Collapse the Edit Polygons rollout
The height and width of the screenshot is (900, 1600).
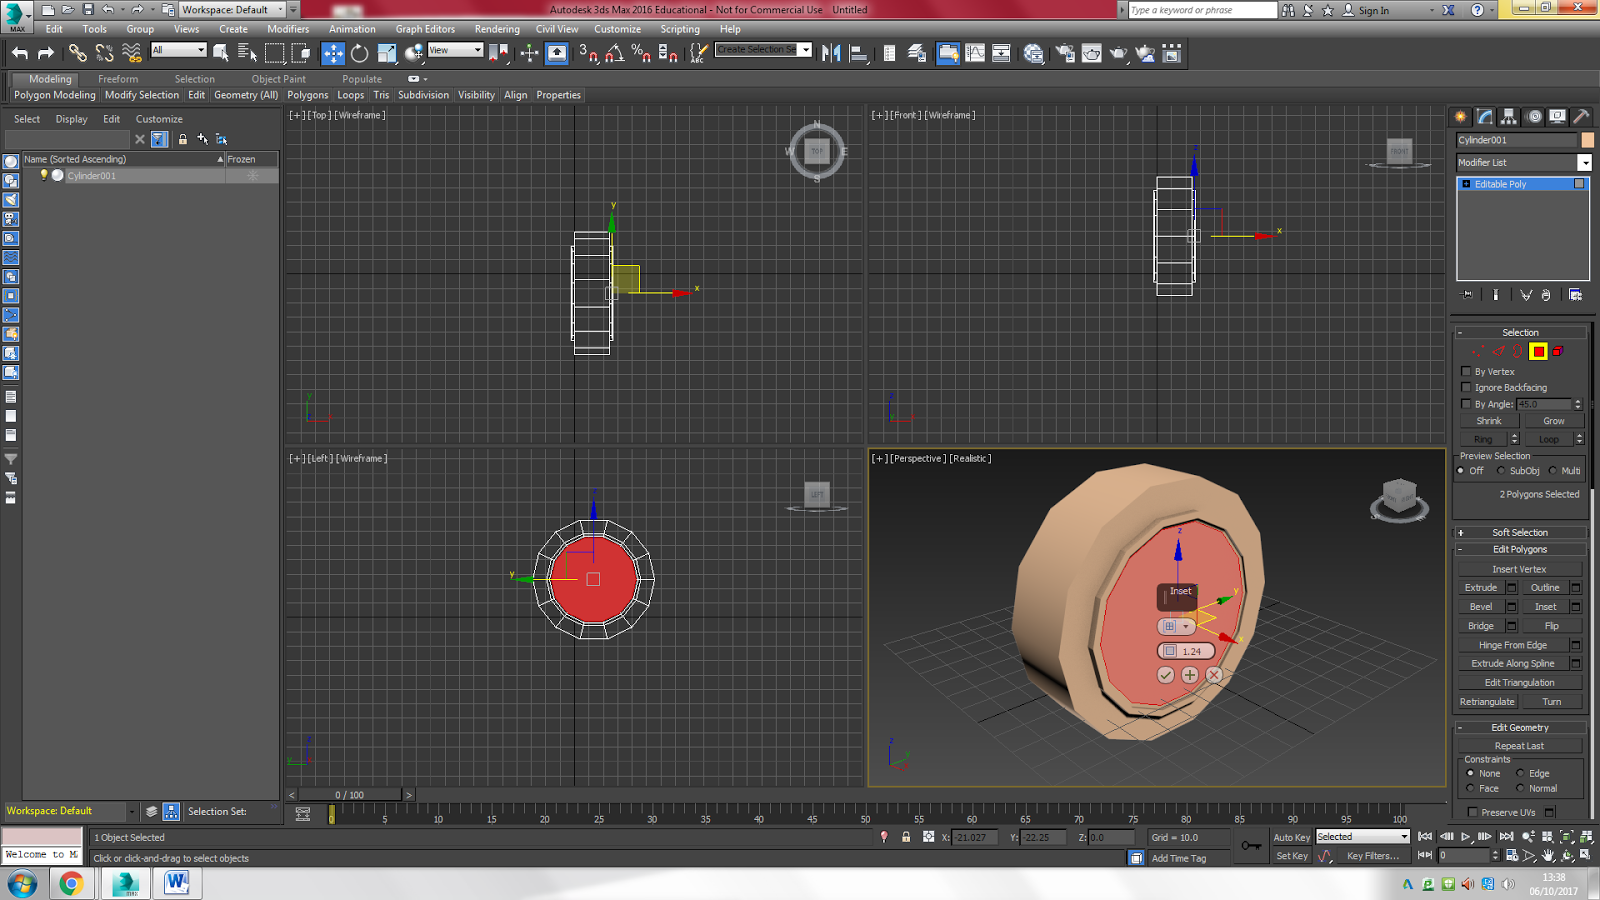point(1520,549)
